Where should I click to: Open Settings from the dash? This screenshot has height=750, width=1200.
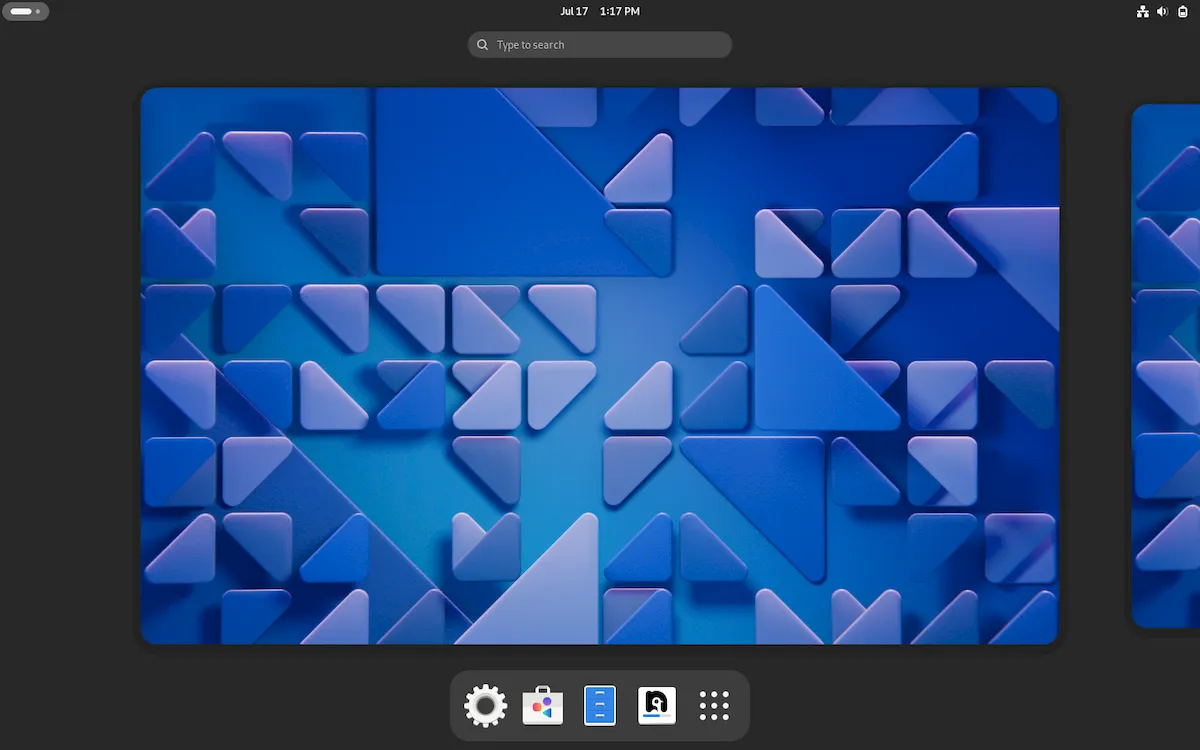(485, 706)
